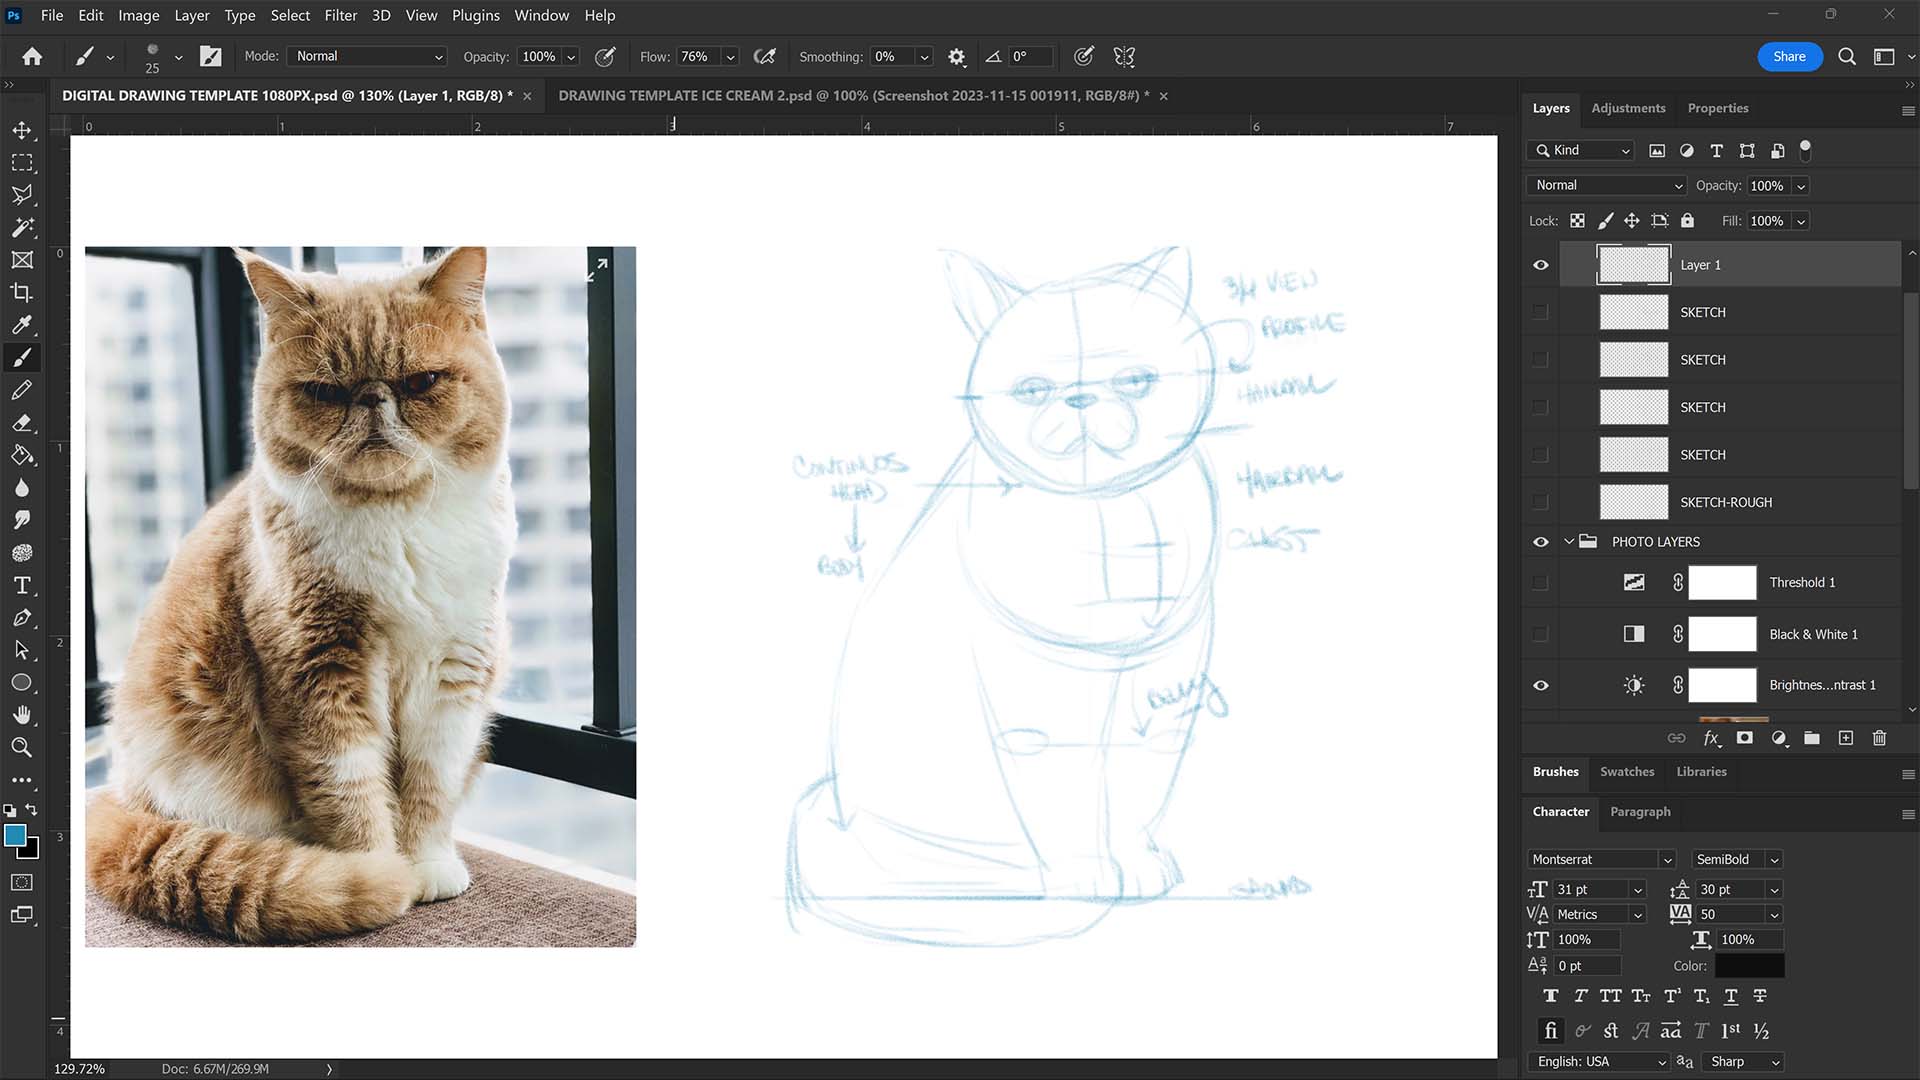
Task: Open the Image menu
Action: pyautogui.click(x=139, y=15)
